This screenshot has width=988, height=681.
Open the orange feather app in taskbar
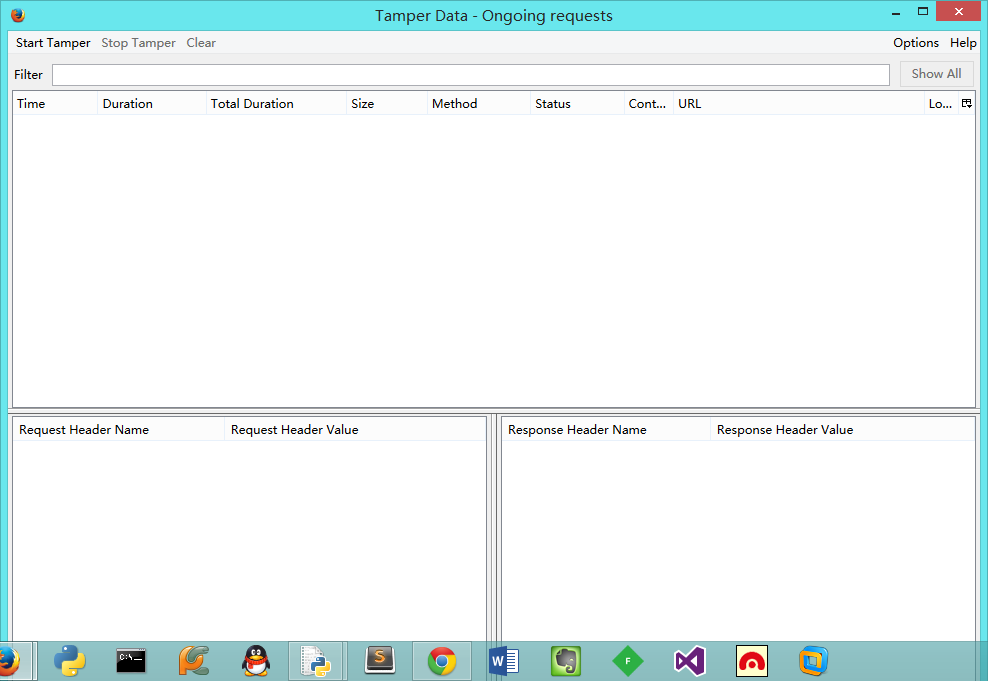[193, 661]
